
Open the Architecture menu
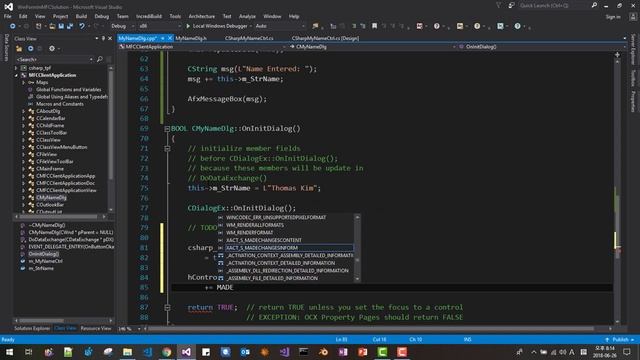[202, 16]
